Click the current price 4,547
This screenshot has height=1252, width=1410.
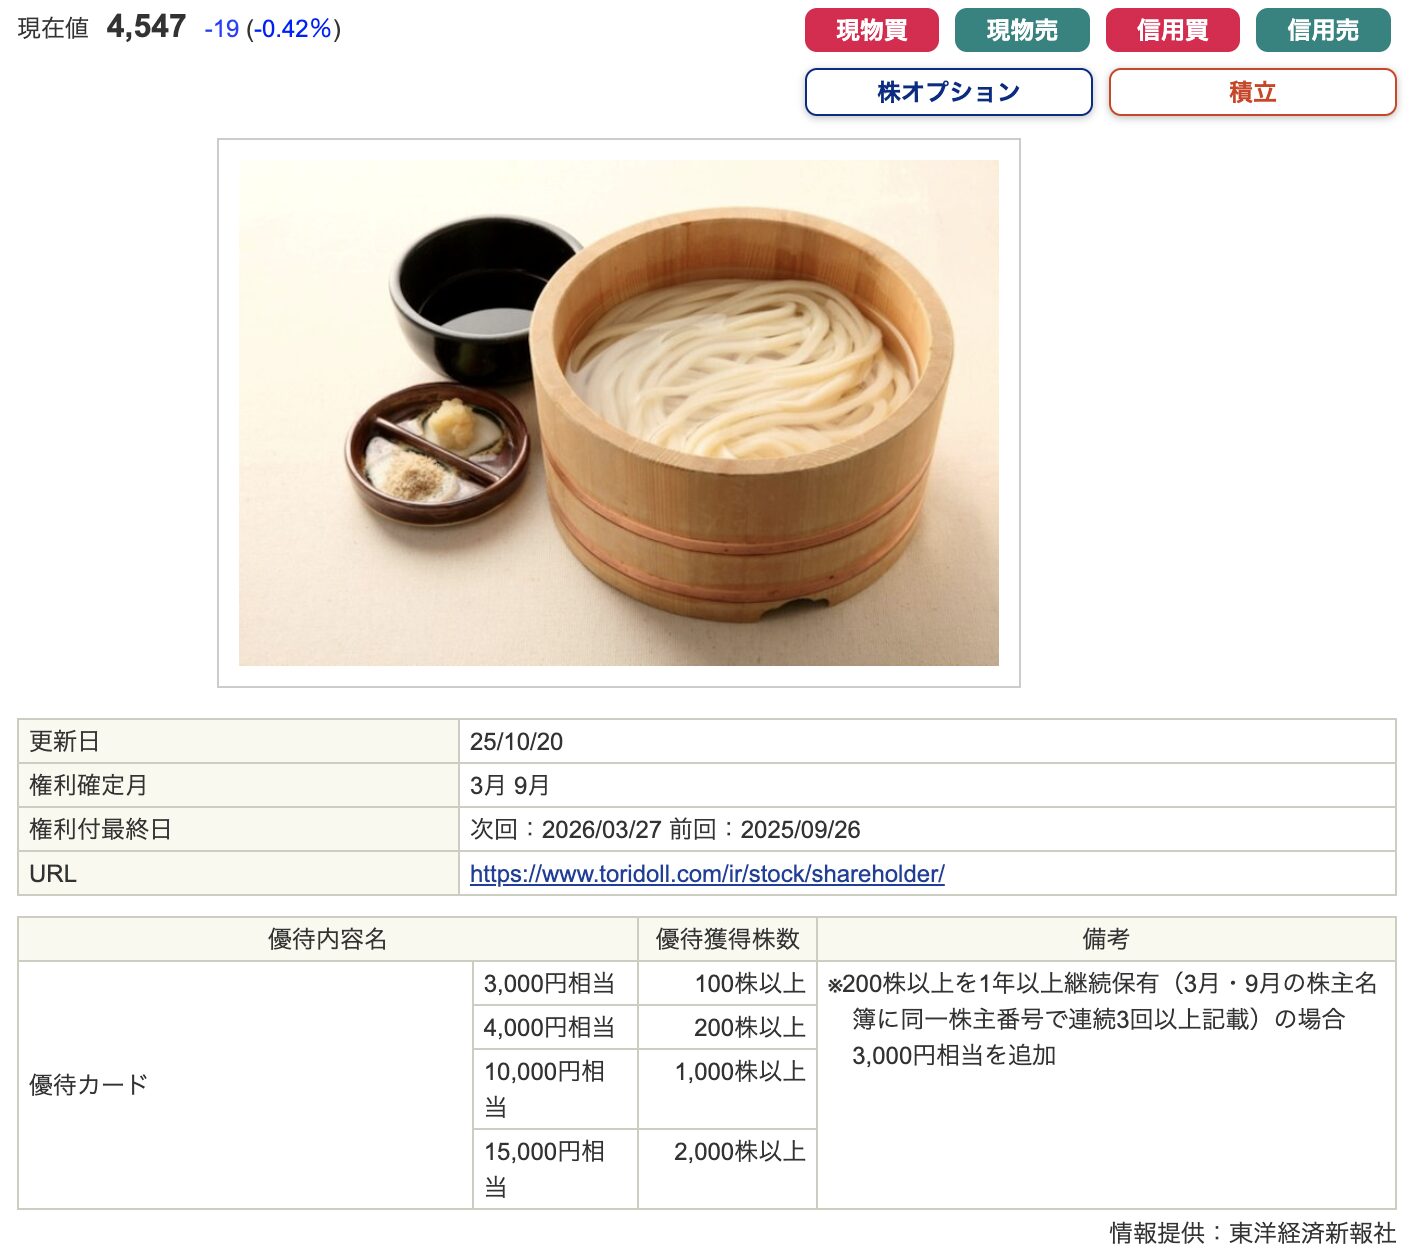pyautogui.click(x=146, y=27)
